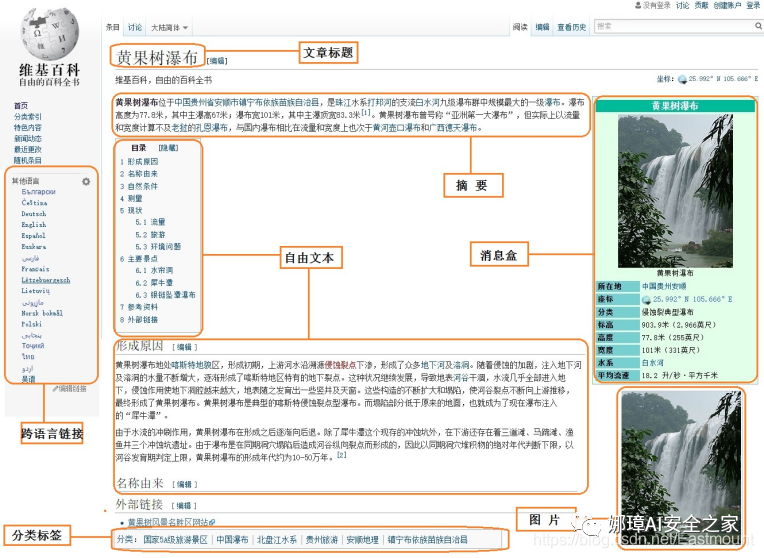
Task: Jump to contents entry 5.3 环境问题
Action: 158,247
